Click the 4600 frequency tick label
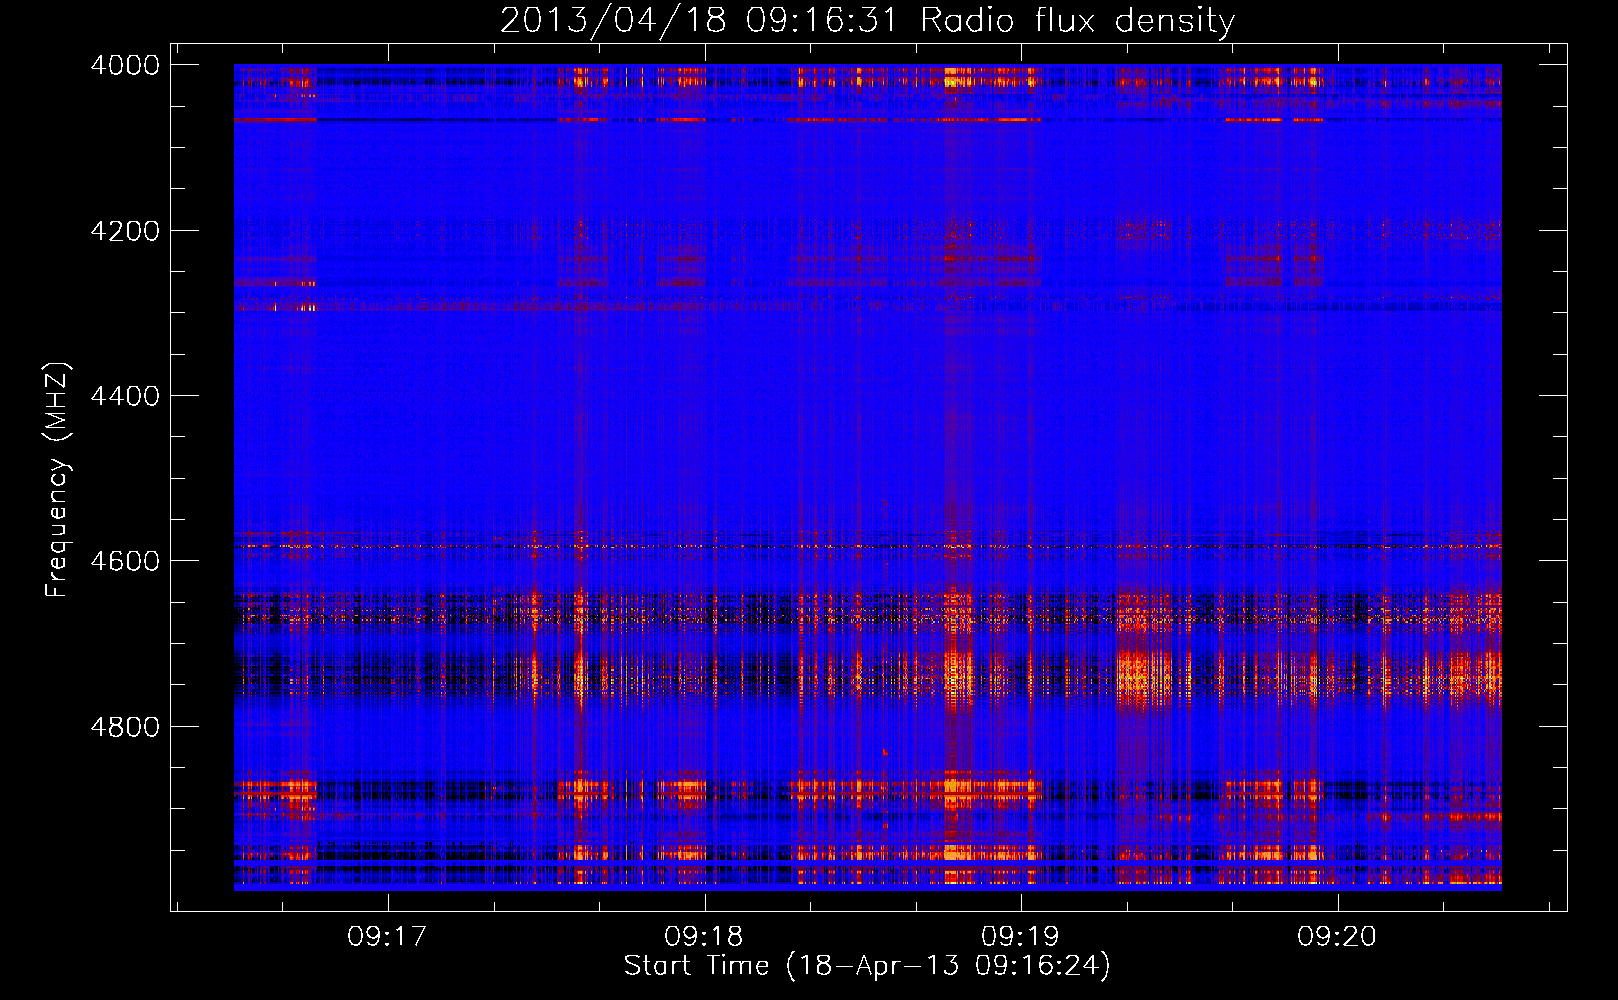This screenshot has width=1618, height=1000. (x=125, y=561)
